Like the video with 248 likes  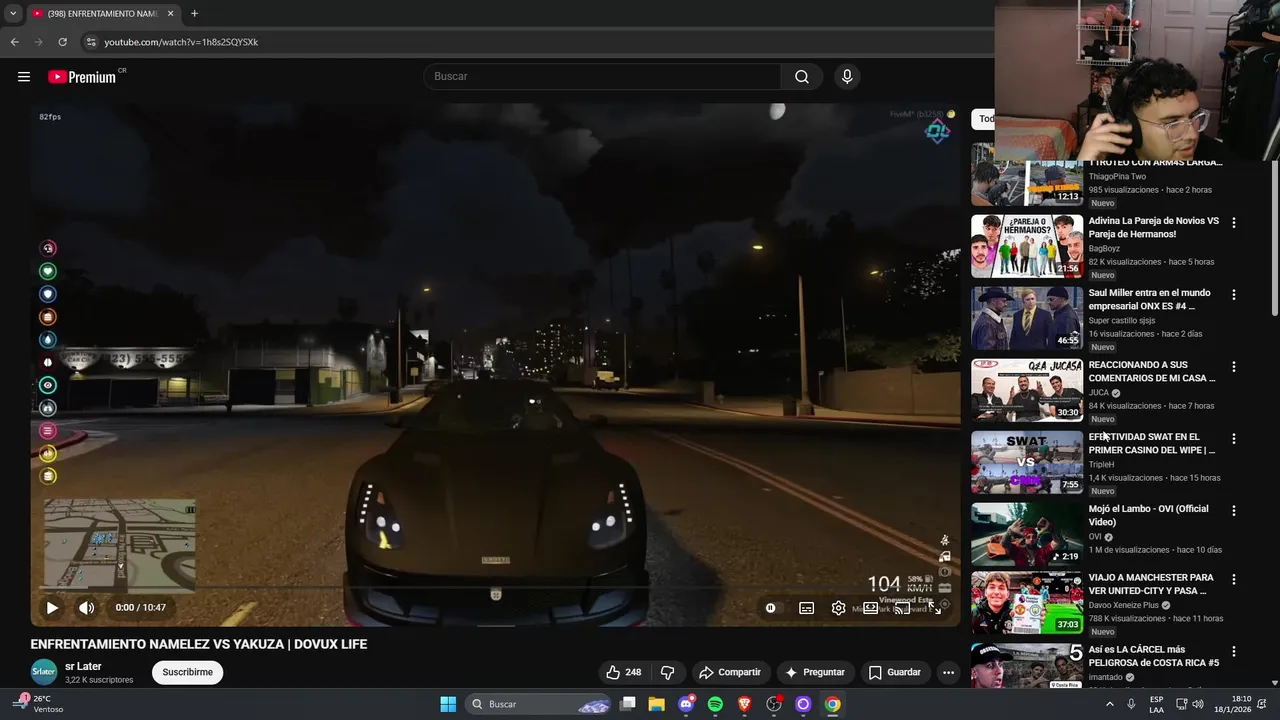(623, 672)
